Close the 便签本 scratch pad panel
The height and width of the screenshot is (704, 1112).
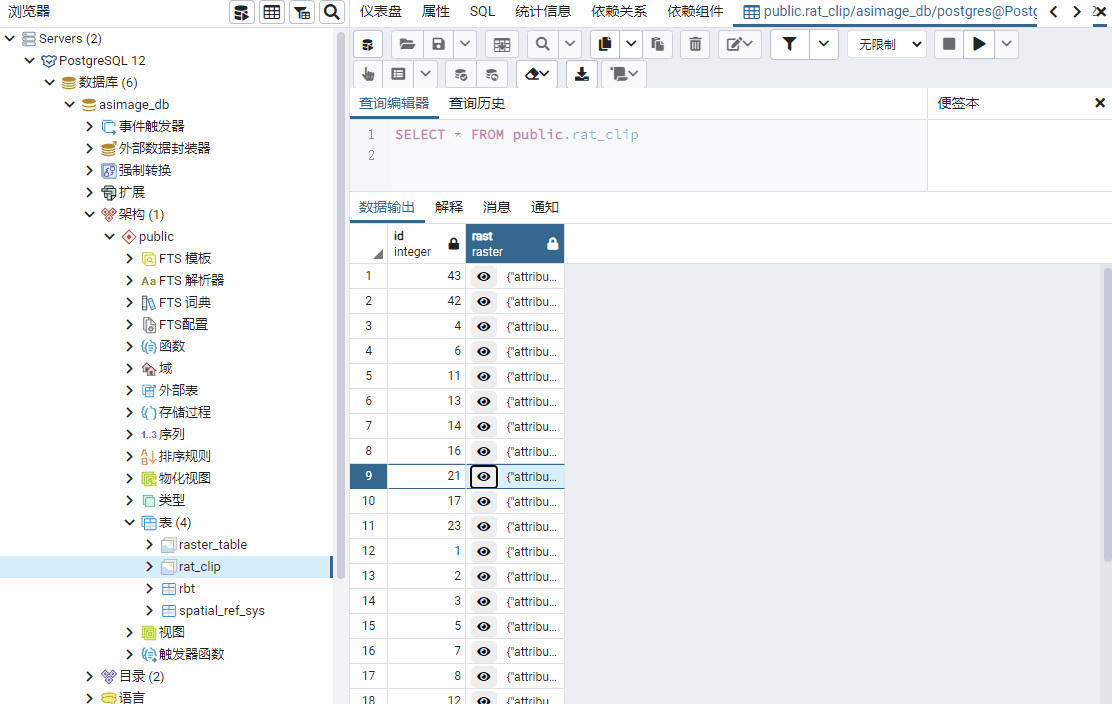[x=1100, y=103]
